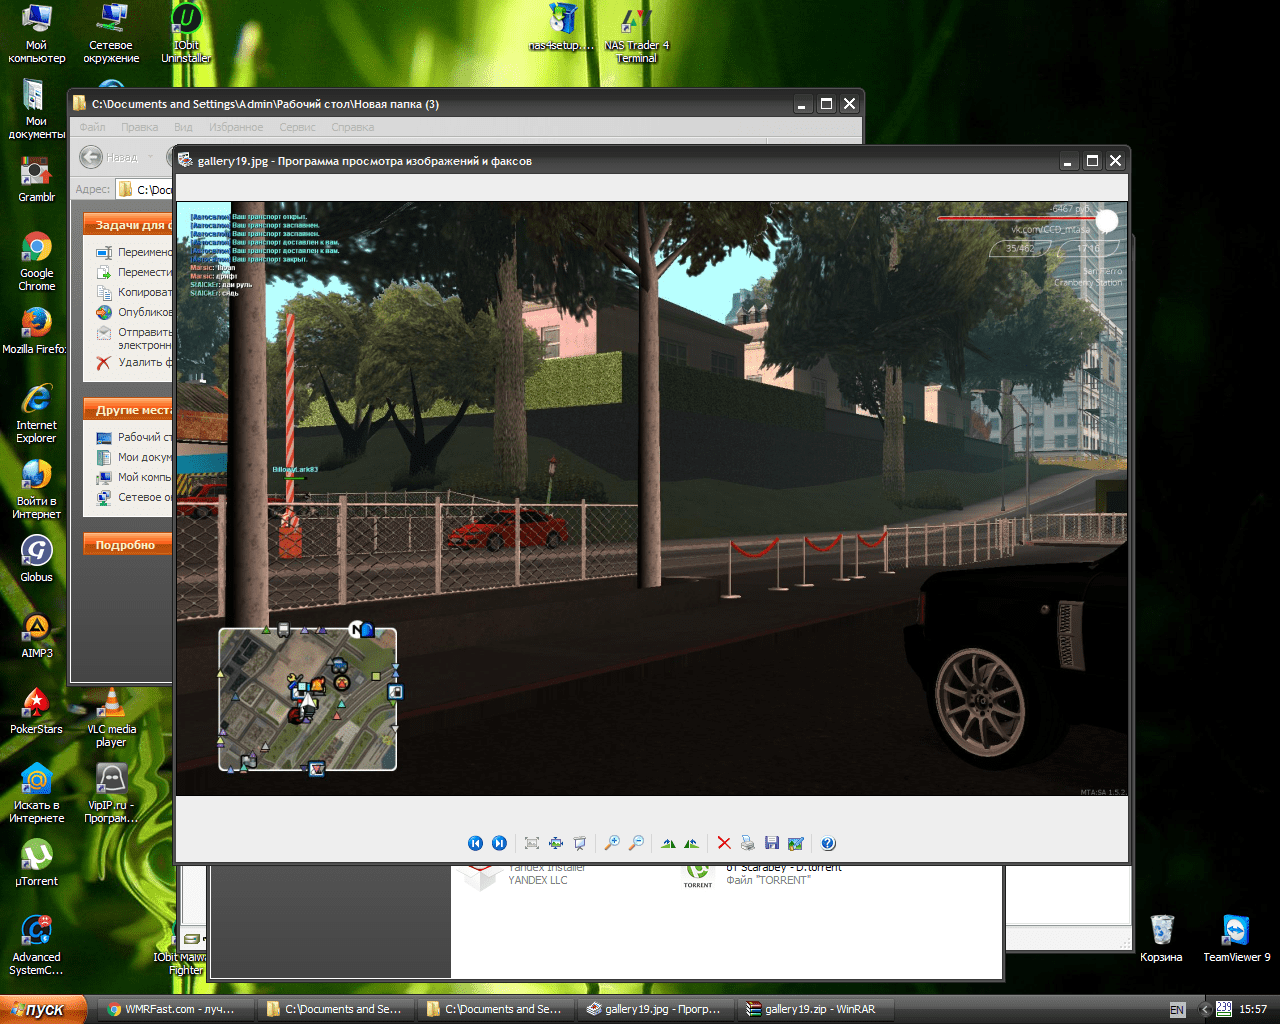Open Сервис menu in Explorer window
The image size is (1280, 1024).
298,127
